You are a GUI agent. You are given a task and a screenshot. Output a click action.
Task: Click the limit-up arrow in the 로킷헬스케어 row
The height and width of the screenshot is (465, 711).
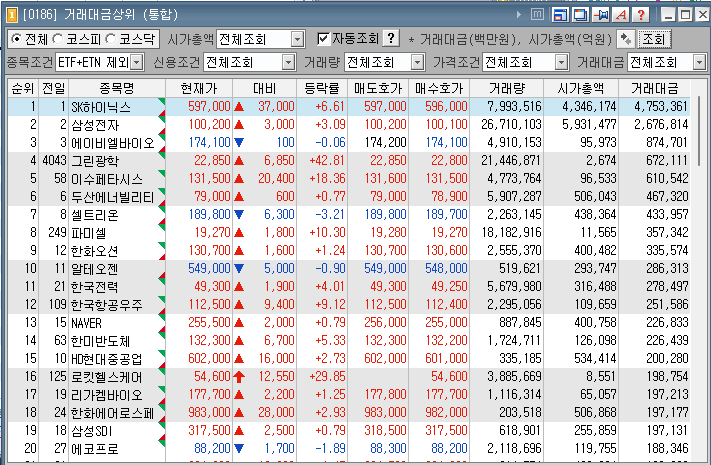(239, 377)
